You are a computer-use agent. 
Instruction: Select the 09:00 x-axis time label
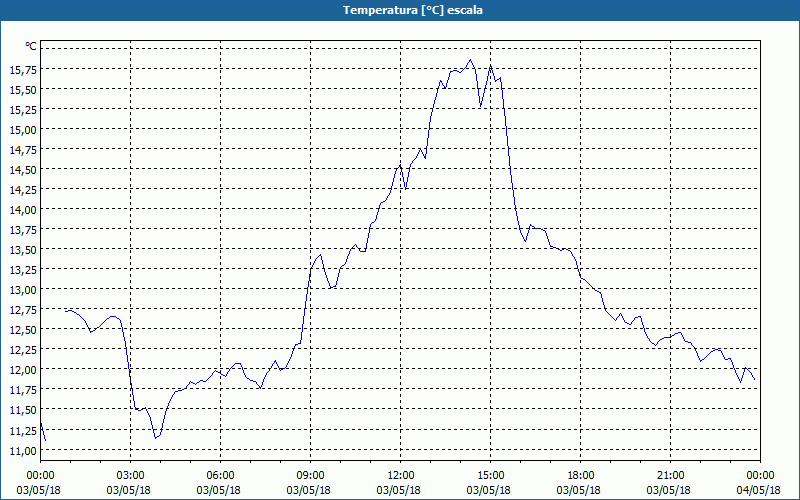(x=310, y=476)
